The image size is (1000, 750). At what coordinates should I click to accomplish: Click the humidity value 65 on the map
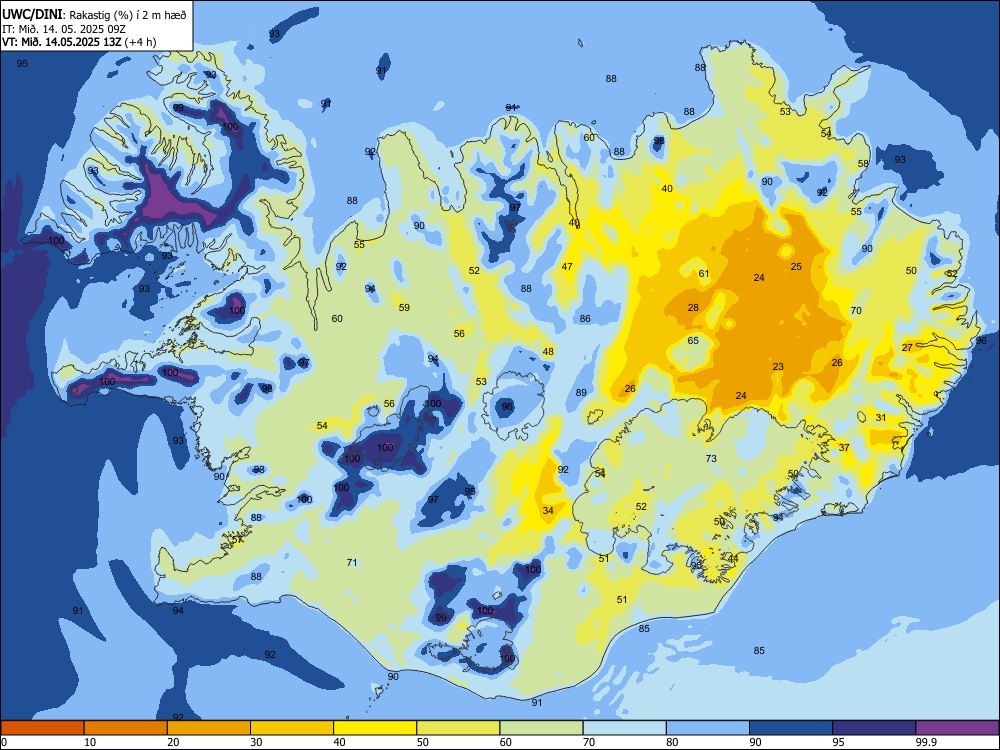[x=693, y=341]
